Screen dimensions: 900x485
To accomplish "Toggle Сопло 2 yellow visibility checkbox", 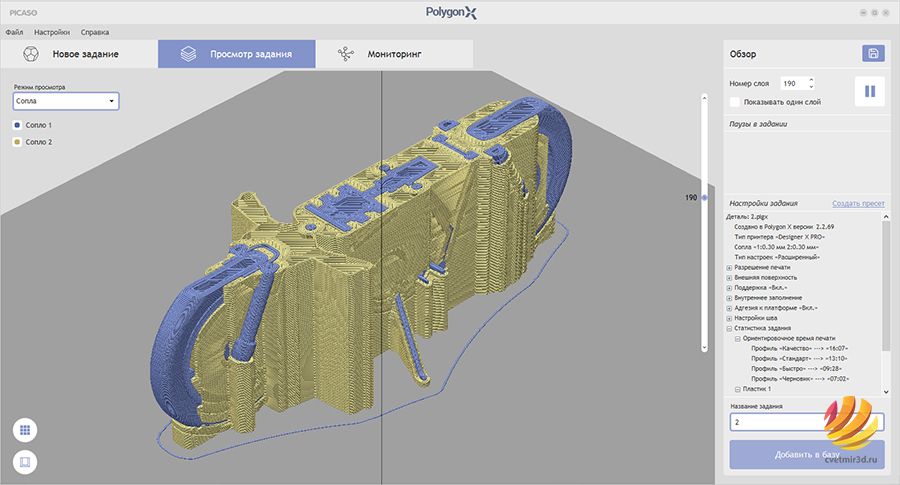I will (x=17, y=142).
